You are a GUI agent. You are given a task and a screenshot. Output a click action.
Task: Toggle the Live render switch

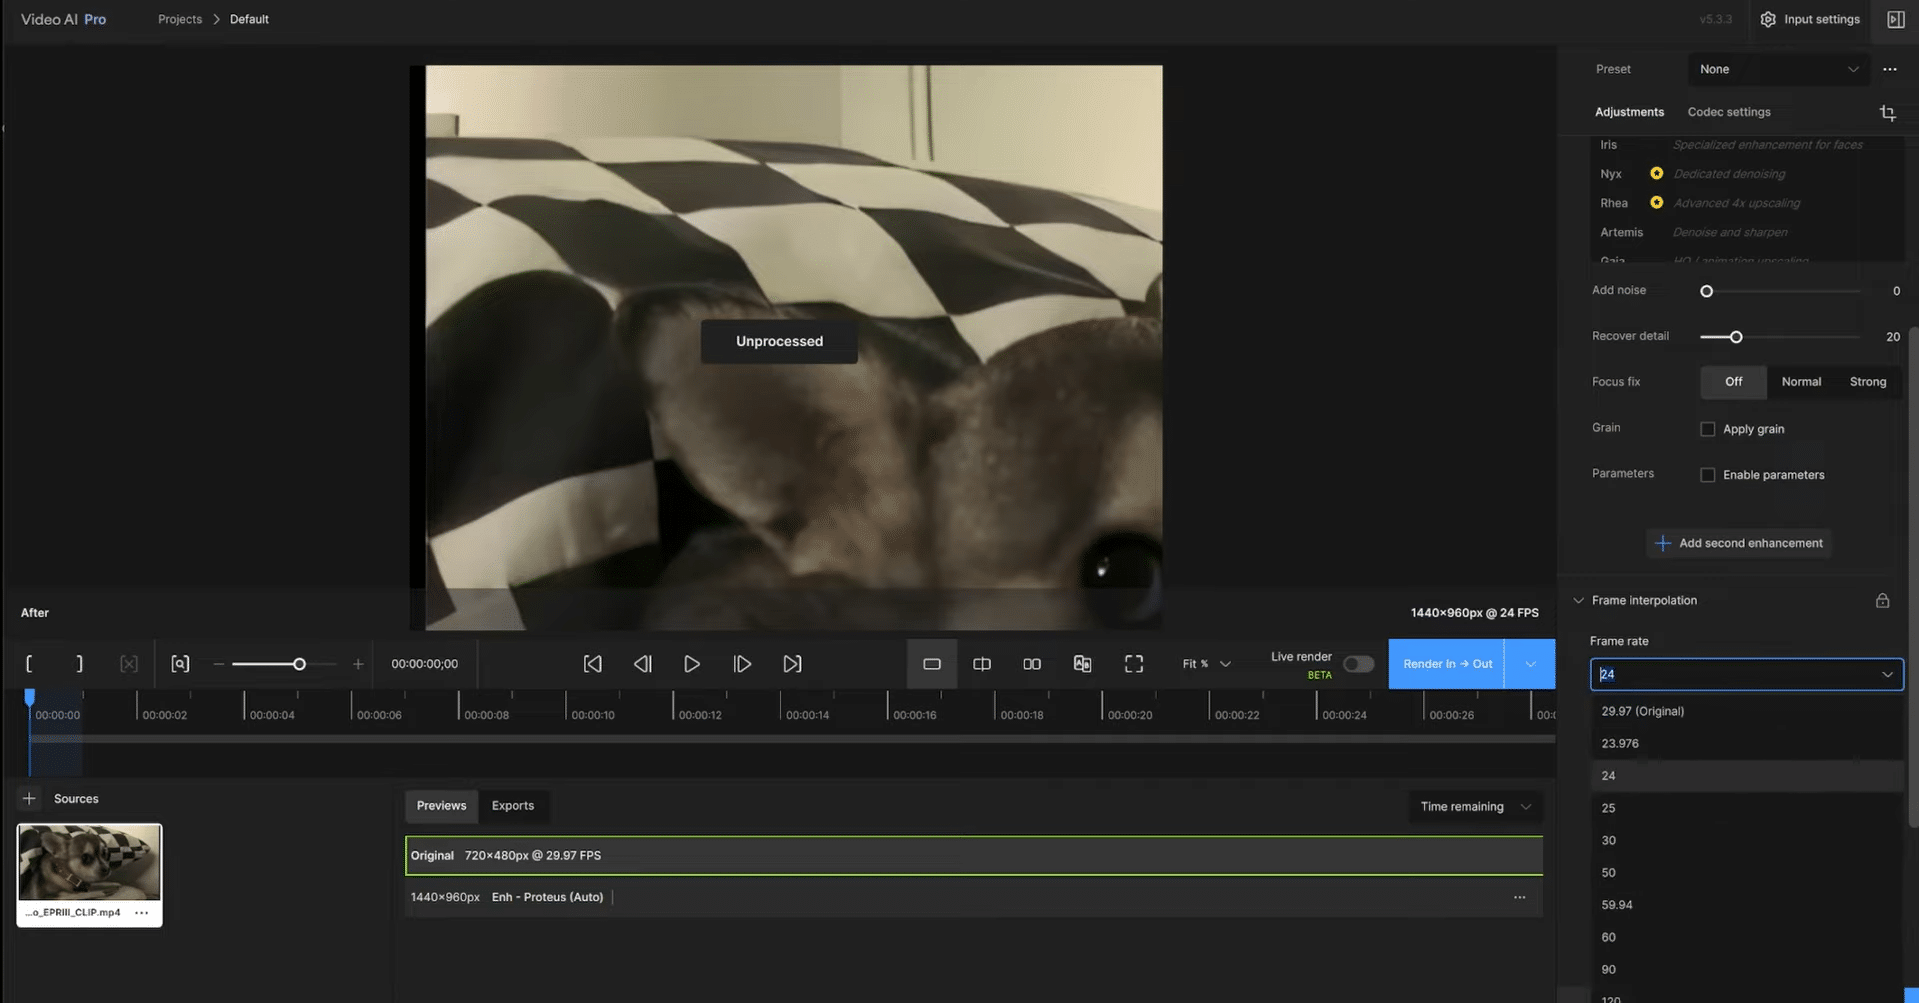pos(1357,664)
